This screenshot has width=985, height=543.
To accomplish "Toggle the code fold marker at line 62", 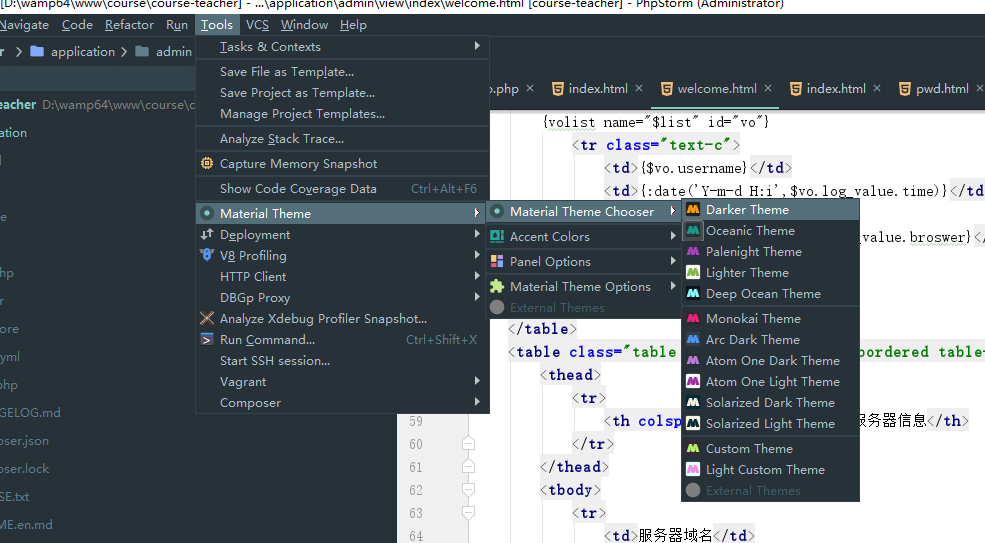I will click(468, 490).
